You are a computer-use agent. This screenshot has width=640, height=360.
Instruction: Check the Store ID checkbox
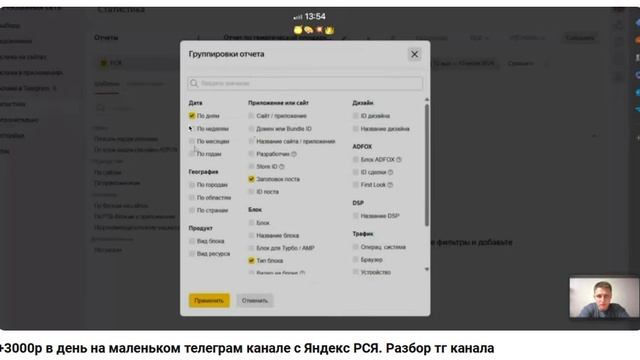[251, 167]
